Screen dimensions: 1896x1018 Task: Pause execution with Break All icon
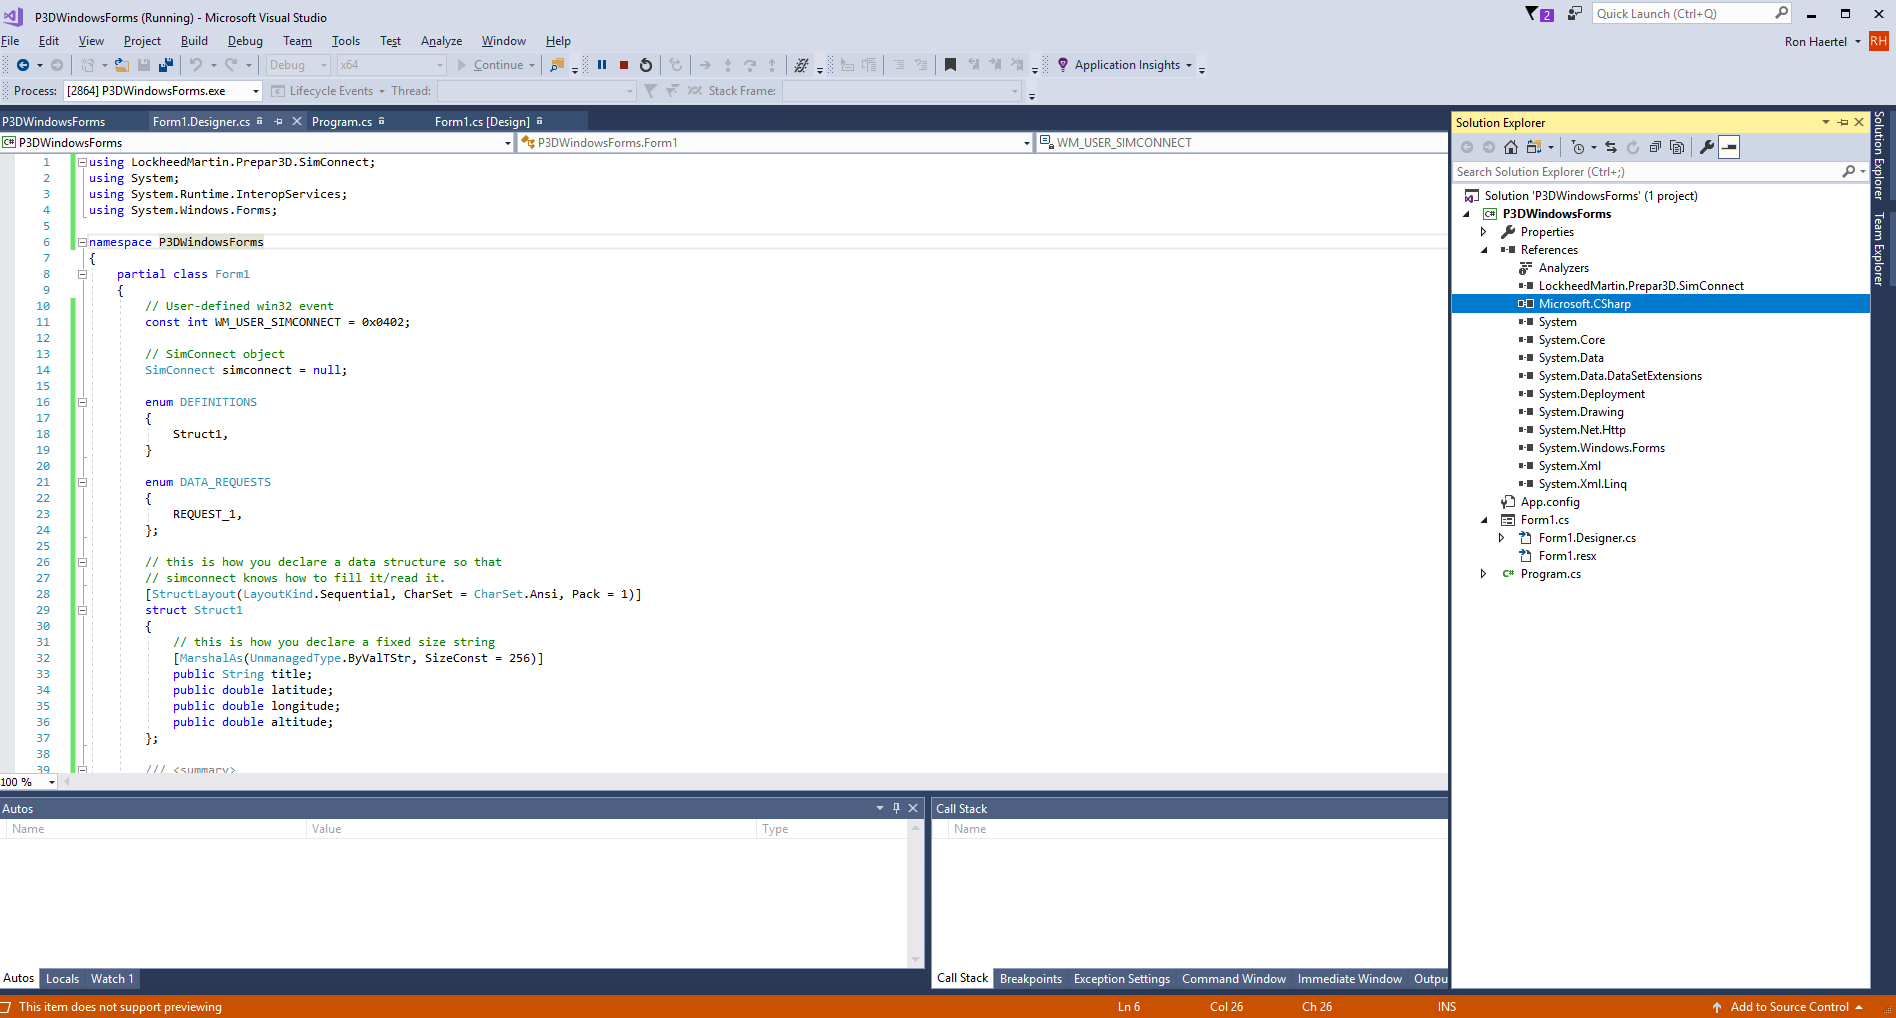point(602,65)
